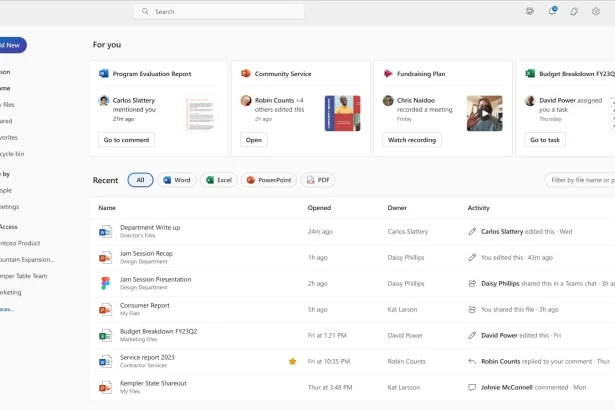Open Marketing in the sidebar
This screenshot has height=410, width=615.
click(11, 292)
